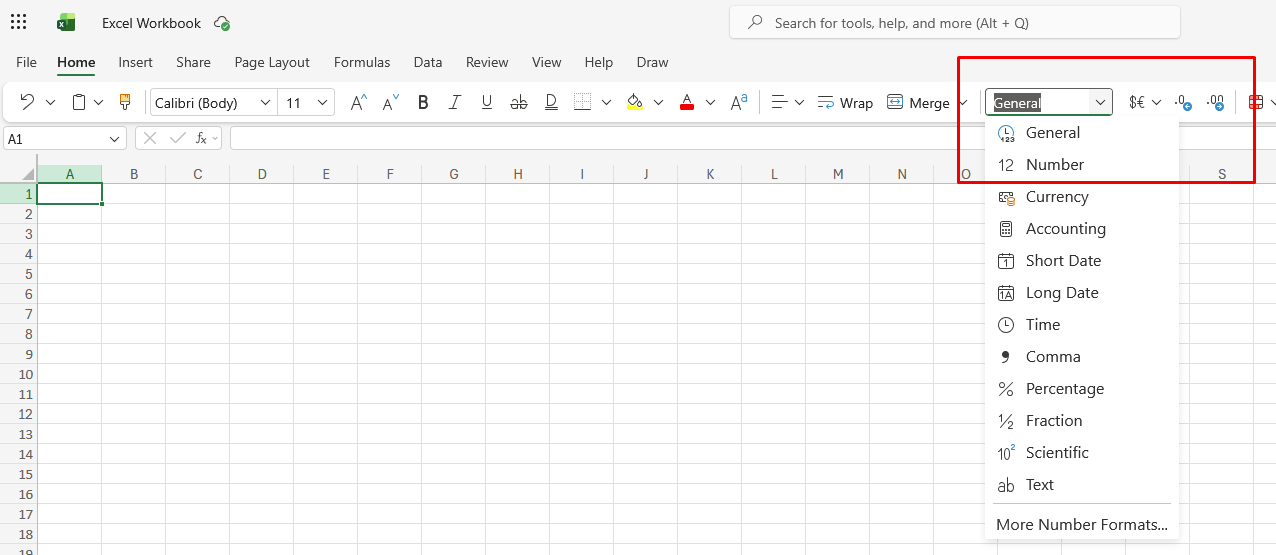The image size is (1276, 555).
Task: Switch to the Data tab
Action: 428,62
